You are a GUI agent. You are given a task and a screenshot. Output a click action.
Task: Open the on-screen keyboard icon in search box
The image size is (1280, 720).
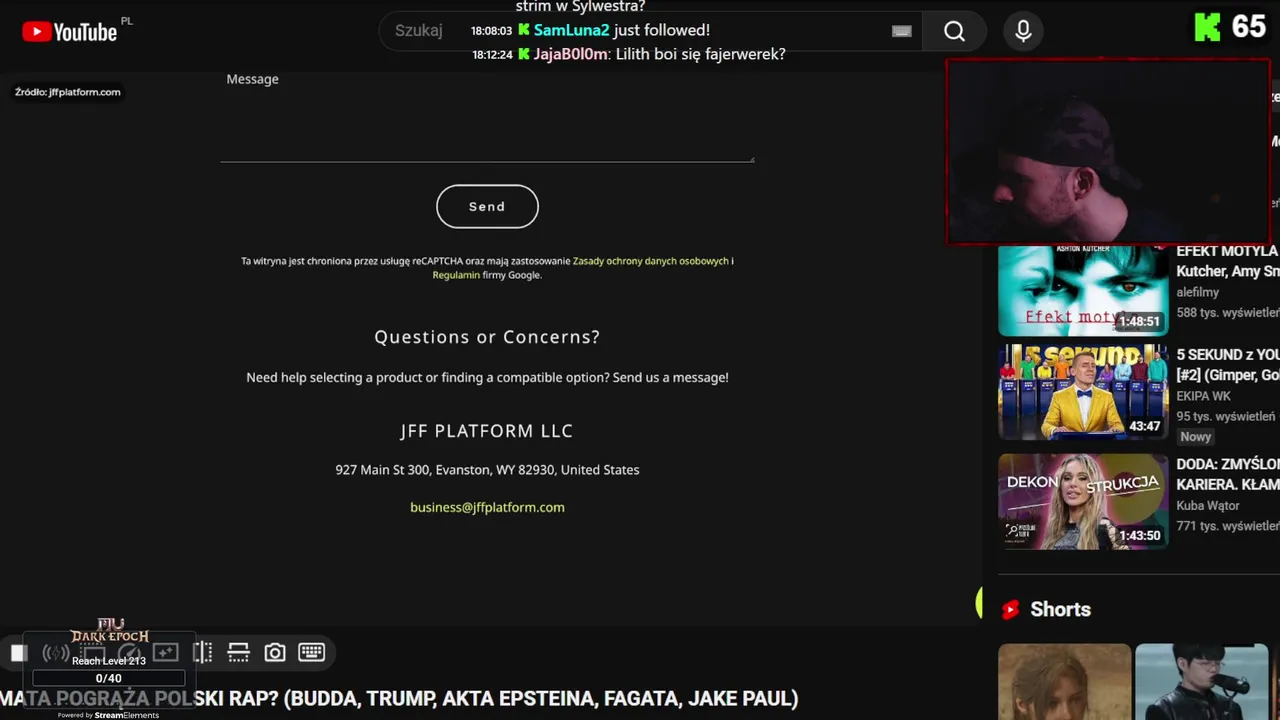coord(902,31)
